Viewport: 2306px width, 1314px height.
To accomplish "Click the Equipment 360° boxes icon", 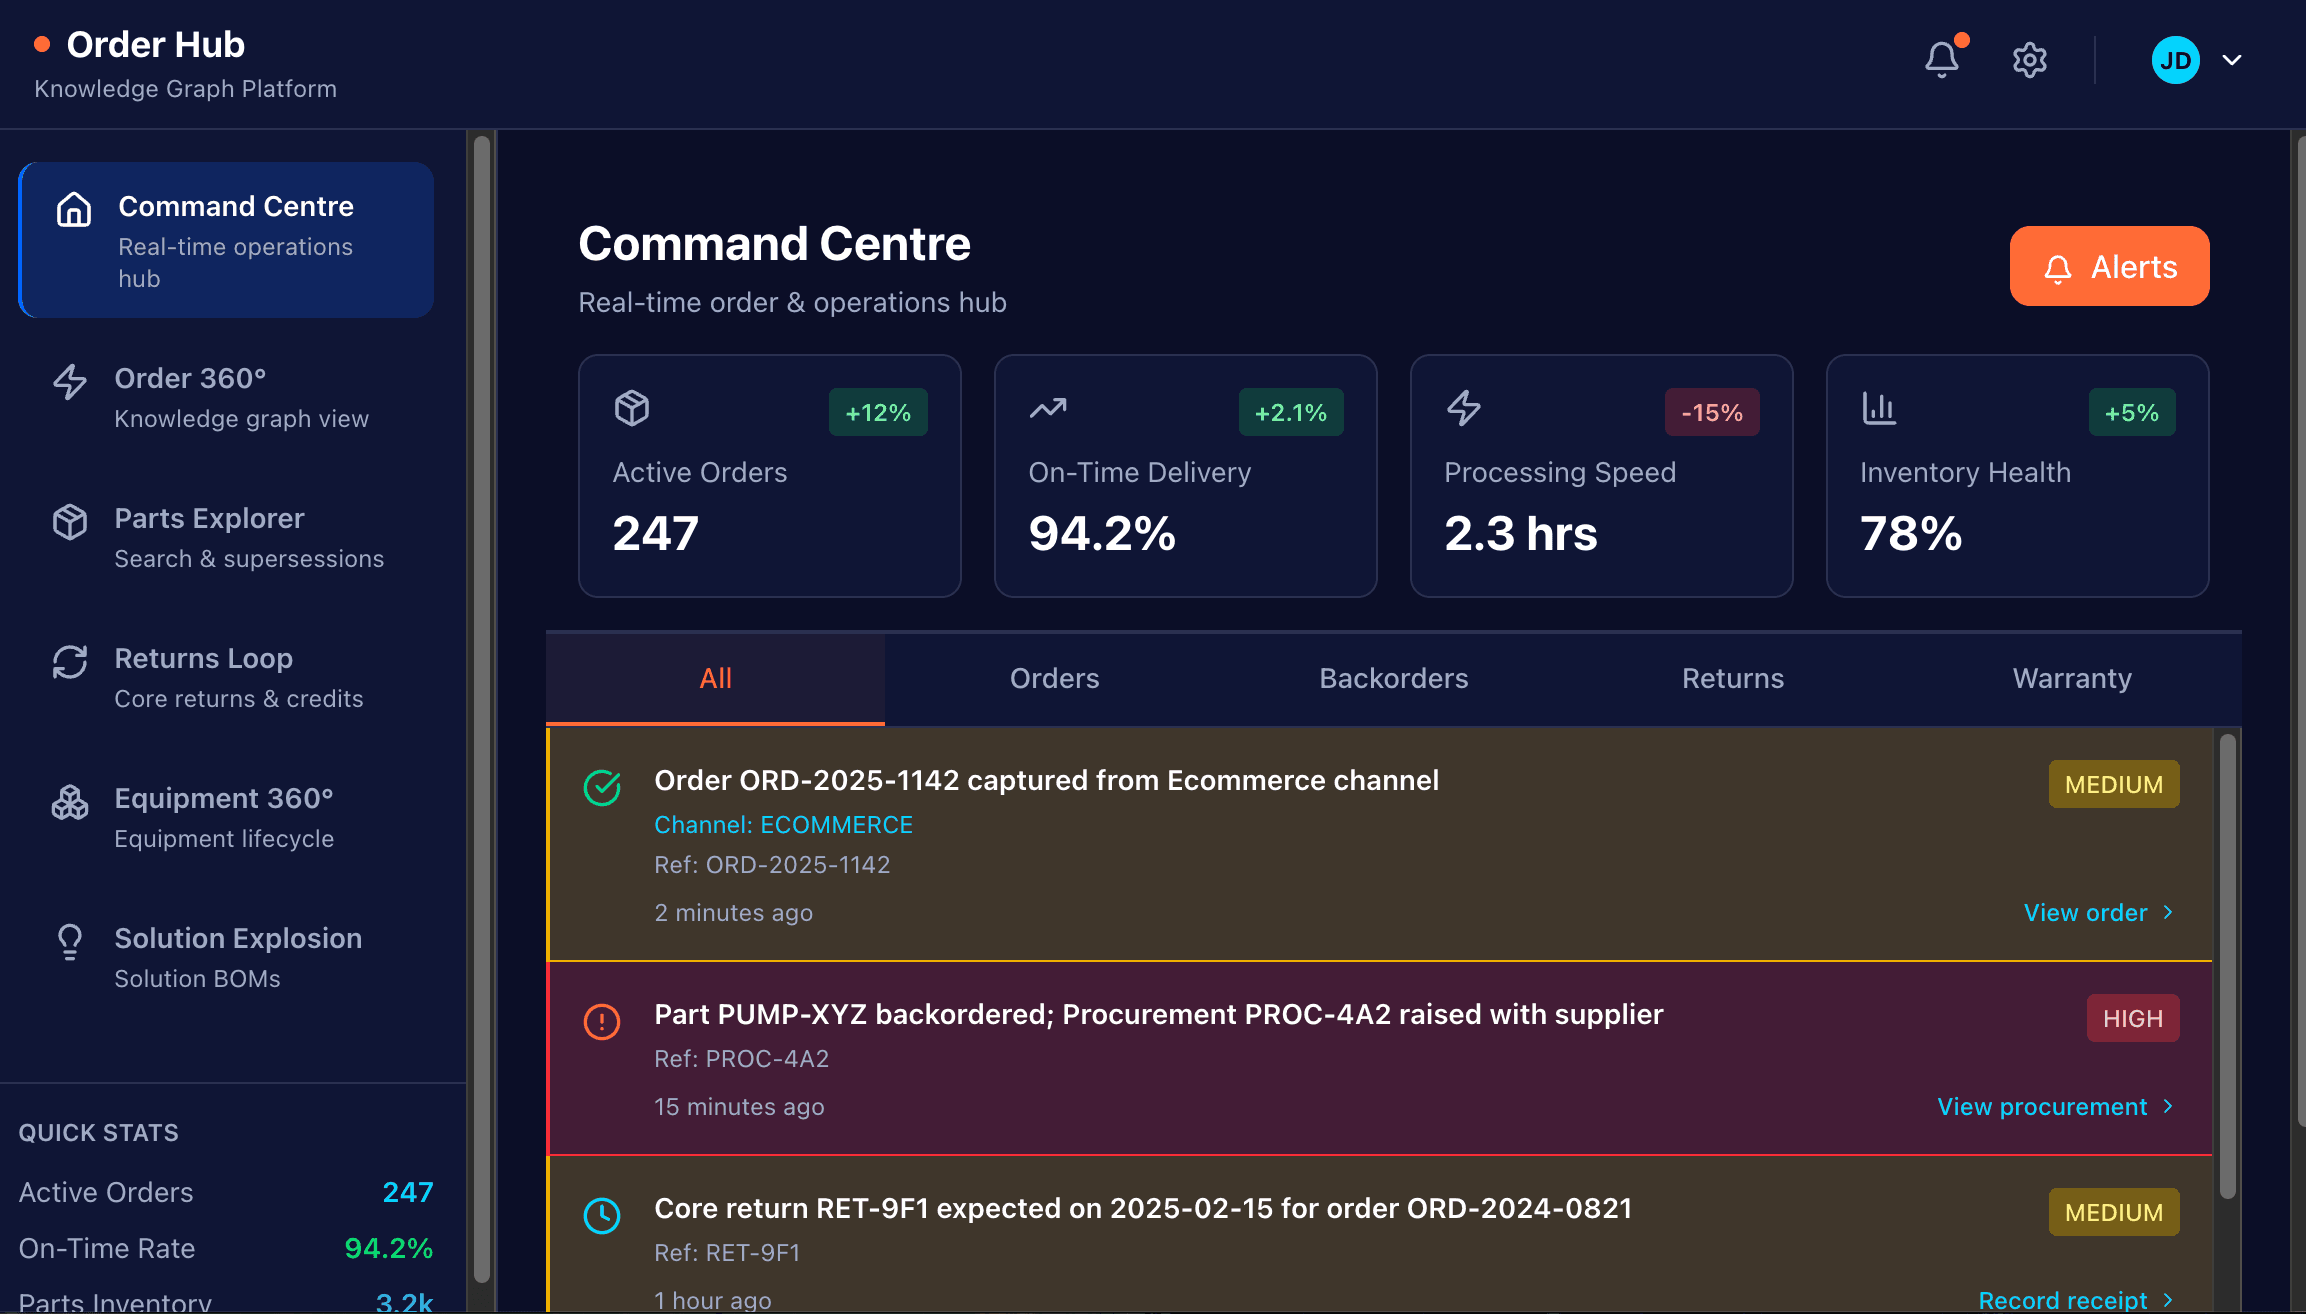I will [x=70, y=801].
